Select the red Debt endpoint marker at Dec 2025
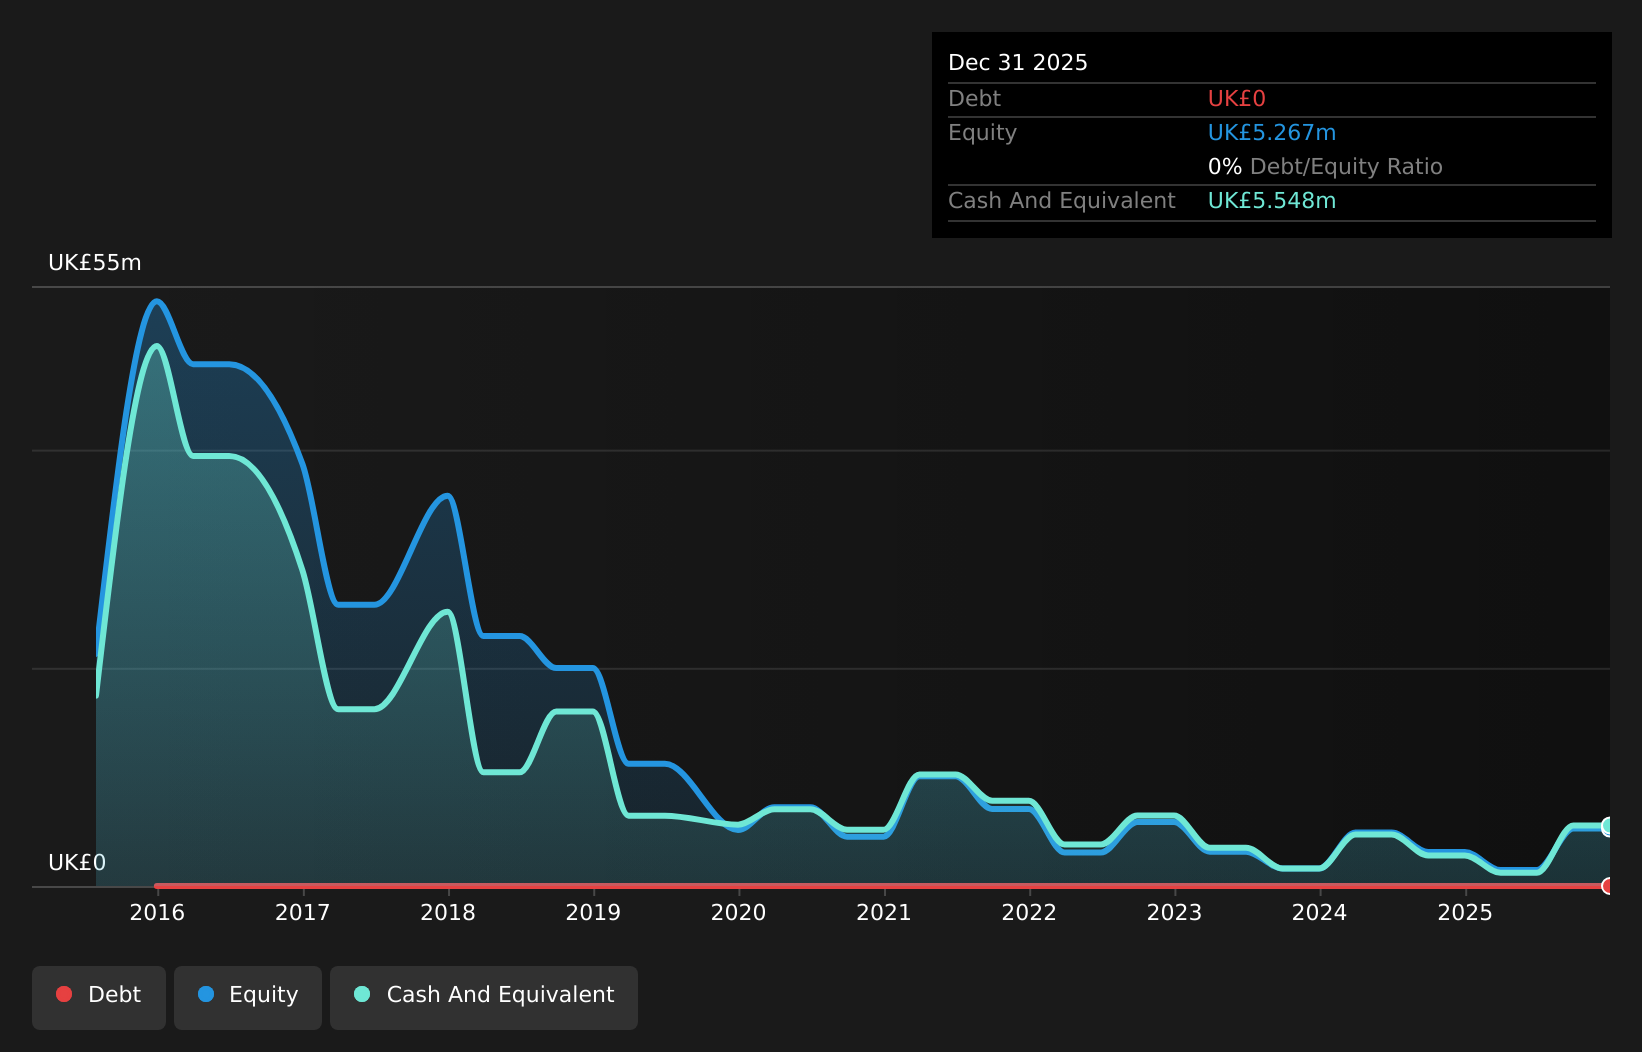This screenshot has height=1052, width=1642. pyautogui.click(x=1608, y=886)
